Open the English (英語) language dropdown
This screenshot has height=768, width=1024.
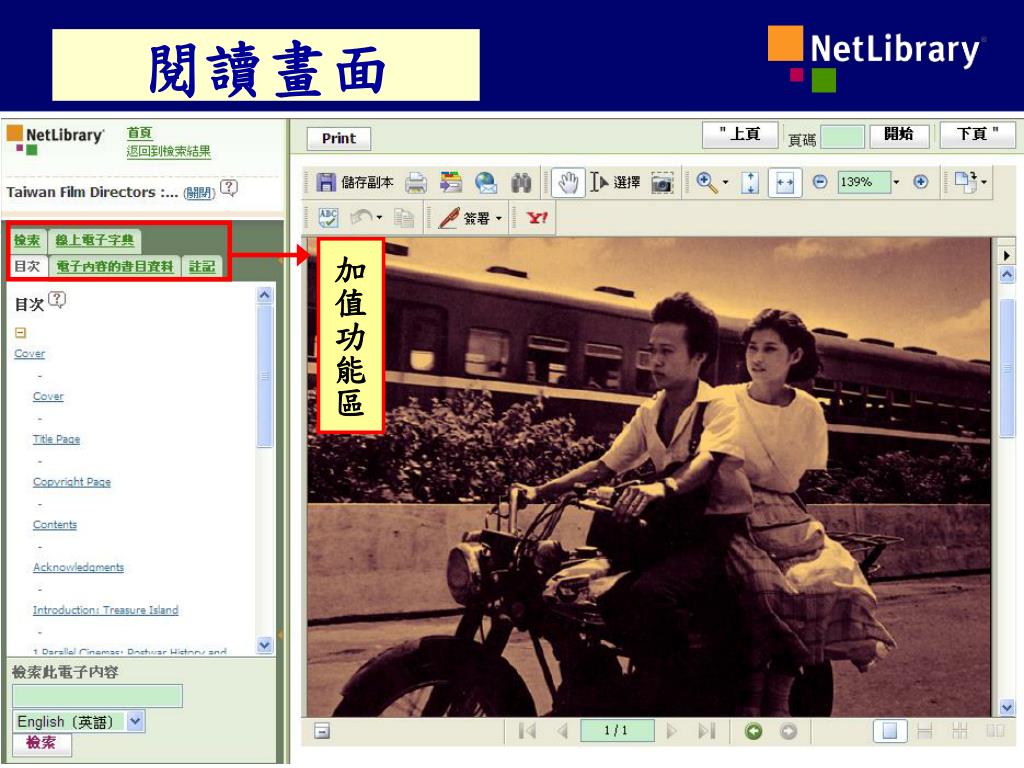point(79,722)
